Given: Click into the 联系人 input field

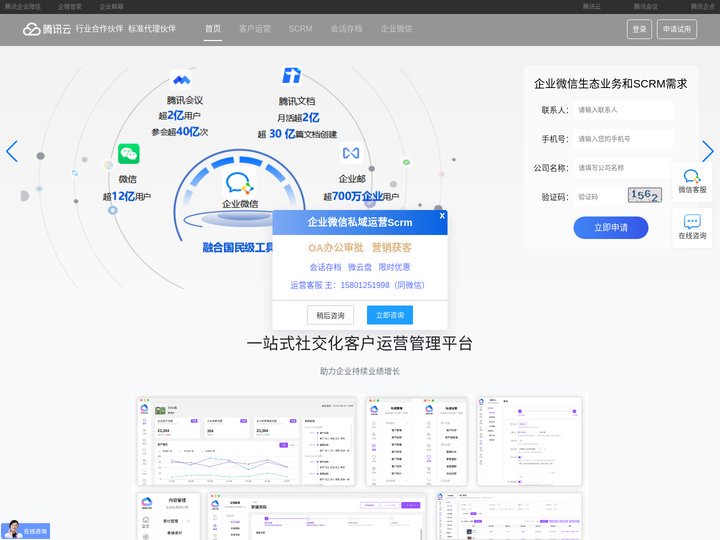Looking at the screenshot, I should (x=623, y=110).
